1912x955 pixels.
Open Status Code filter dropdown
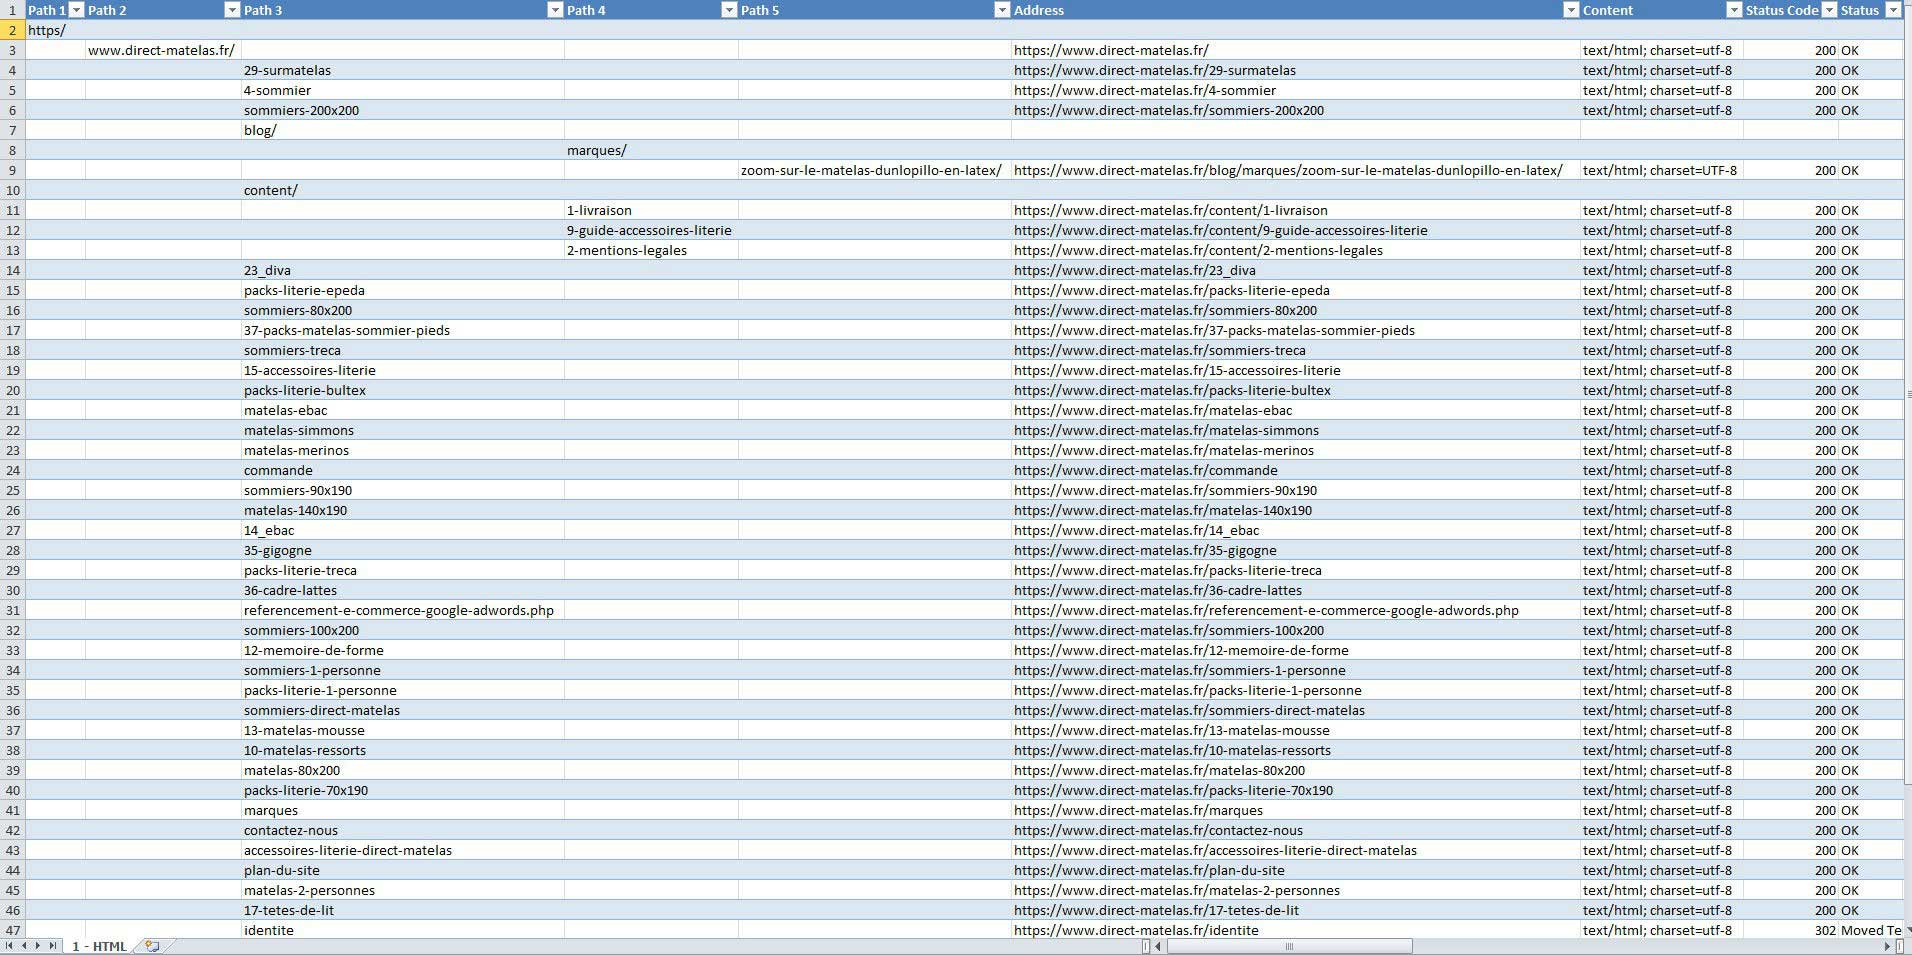[1829, 10]
